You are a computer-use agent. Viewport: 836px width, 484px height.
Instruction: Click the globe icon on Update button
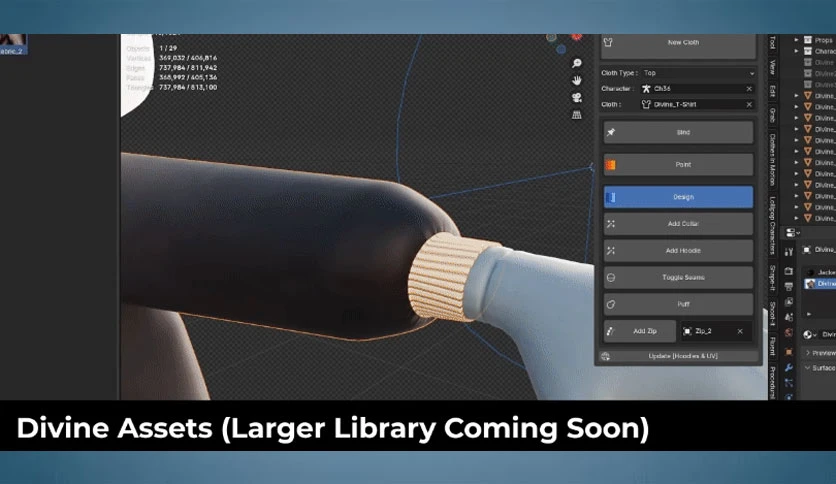pos(606,356)
